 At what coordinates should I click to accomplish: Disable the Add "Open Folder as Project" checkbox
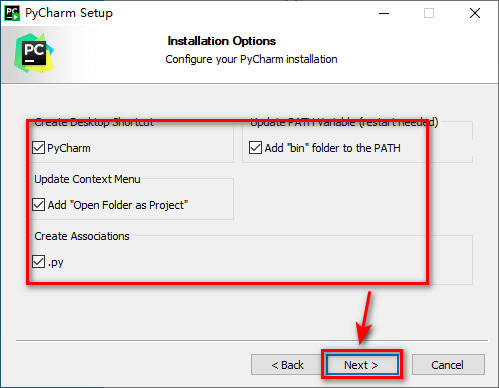[x=38, y=205]
